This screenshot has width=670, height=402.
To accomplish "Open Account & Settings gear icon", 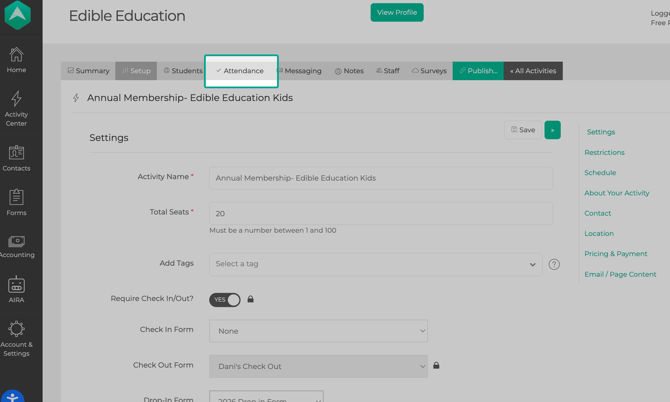I will click(17, 338).
